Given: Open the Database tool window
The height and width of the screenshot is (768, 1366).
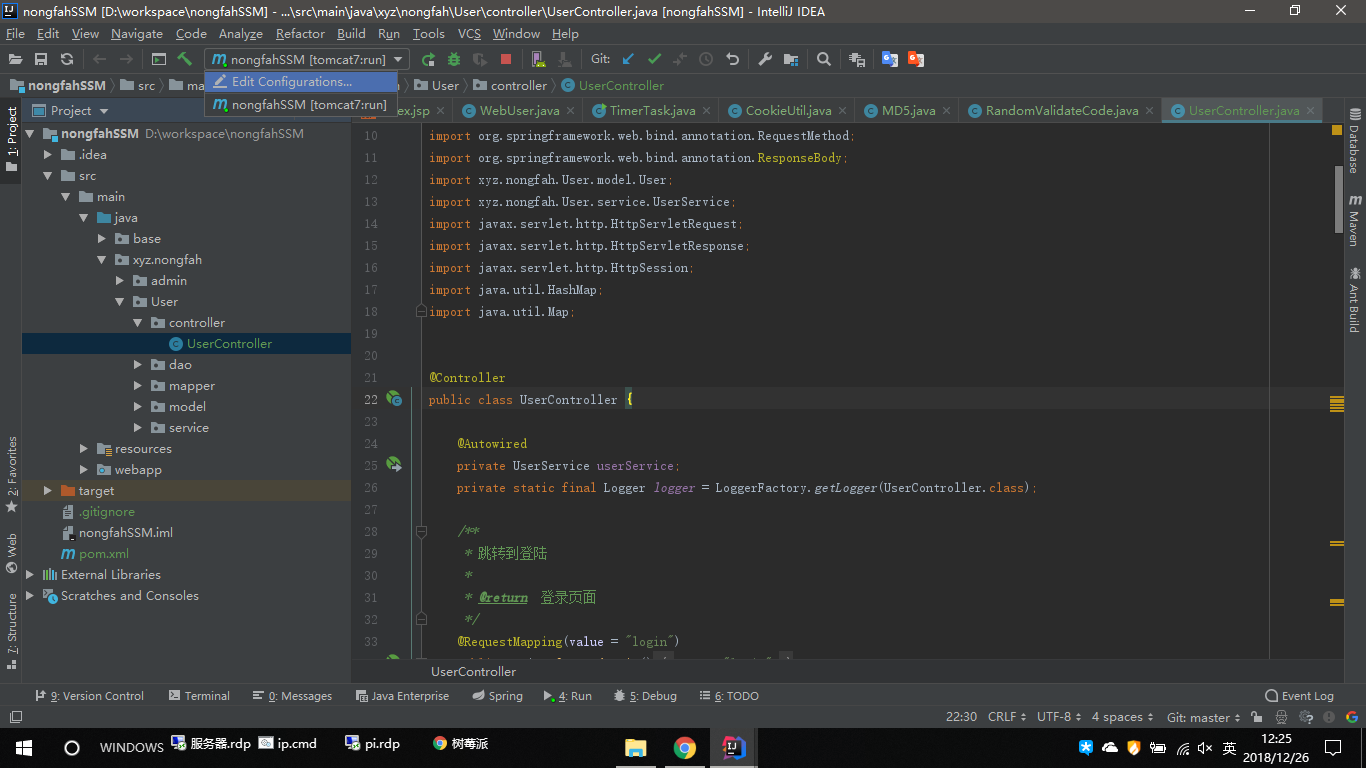Looking at the screenshot, I should click(x=1355, y=141).
